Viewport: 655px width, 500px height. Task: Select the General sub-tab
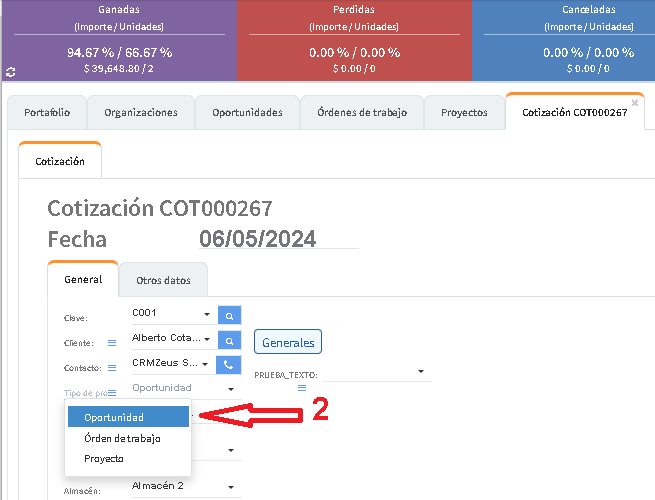click(x=83, y=279)
